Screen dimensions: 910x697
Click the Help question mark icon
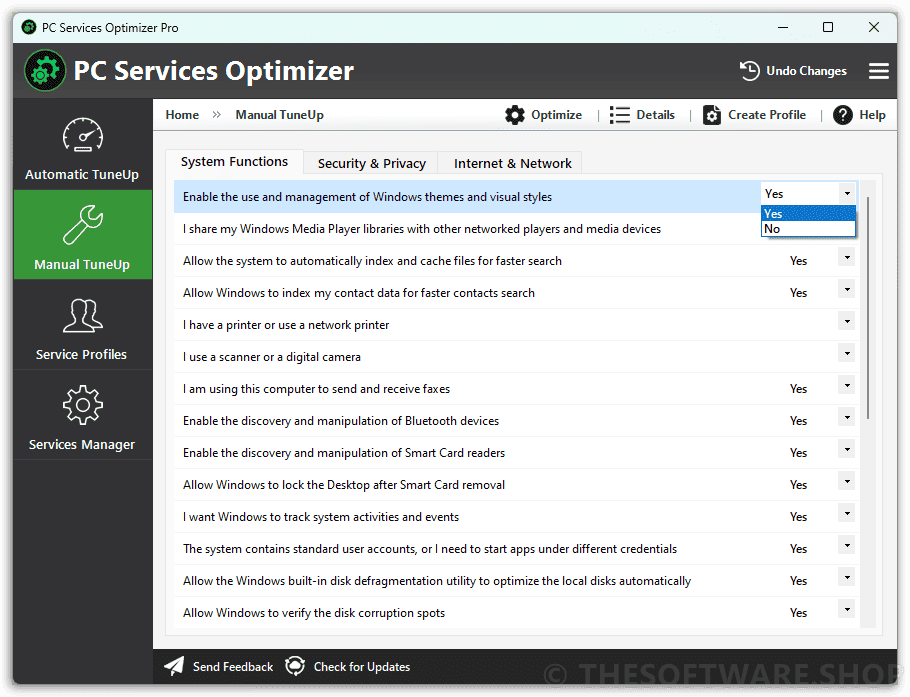[842, 115]
